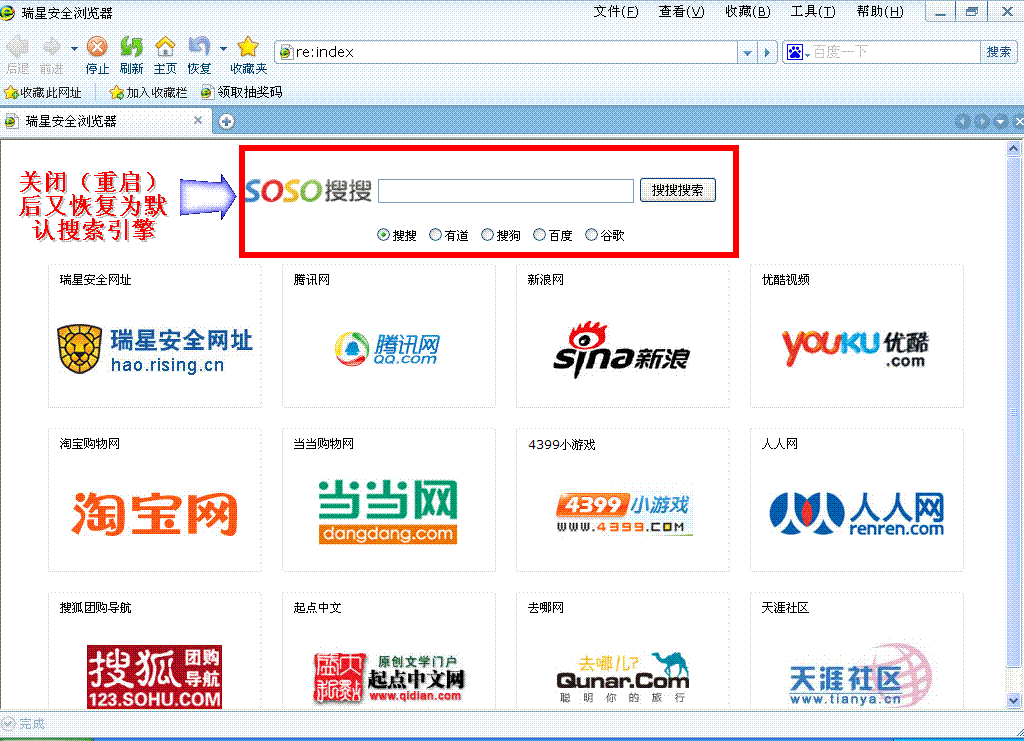
Task: Click the Refresh (刷新) icon
Action: pyautogui.click(x=131, y=46)
